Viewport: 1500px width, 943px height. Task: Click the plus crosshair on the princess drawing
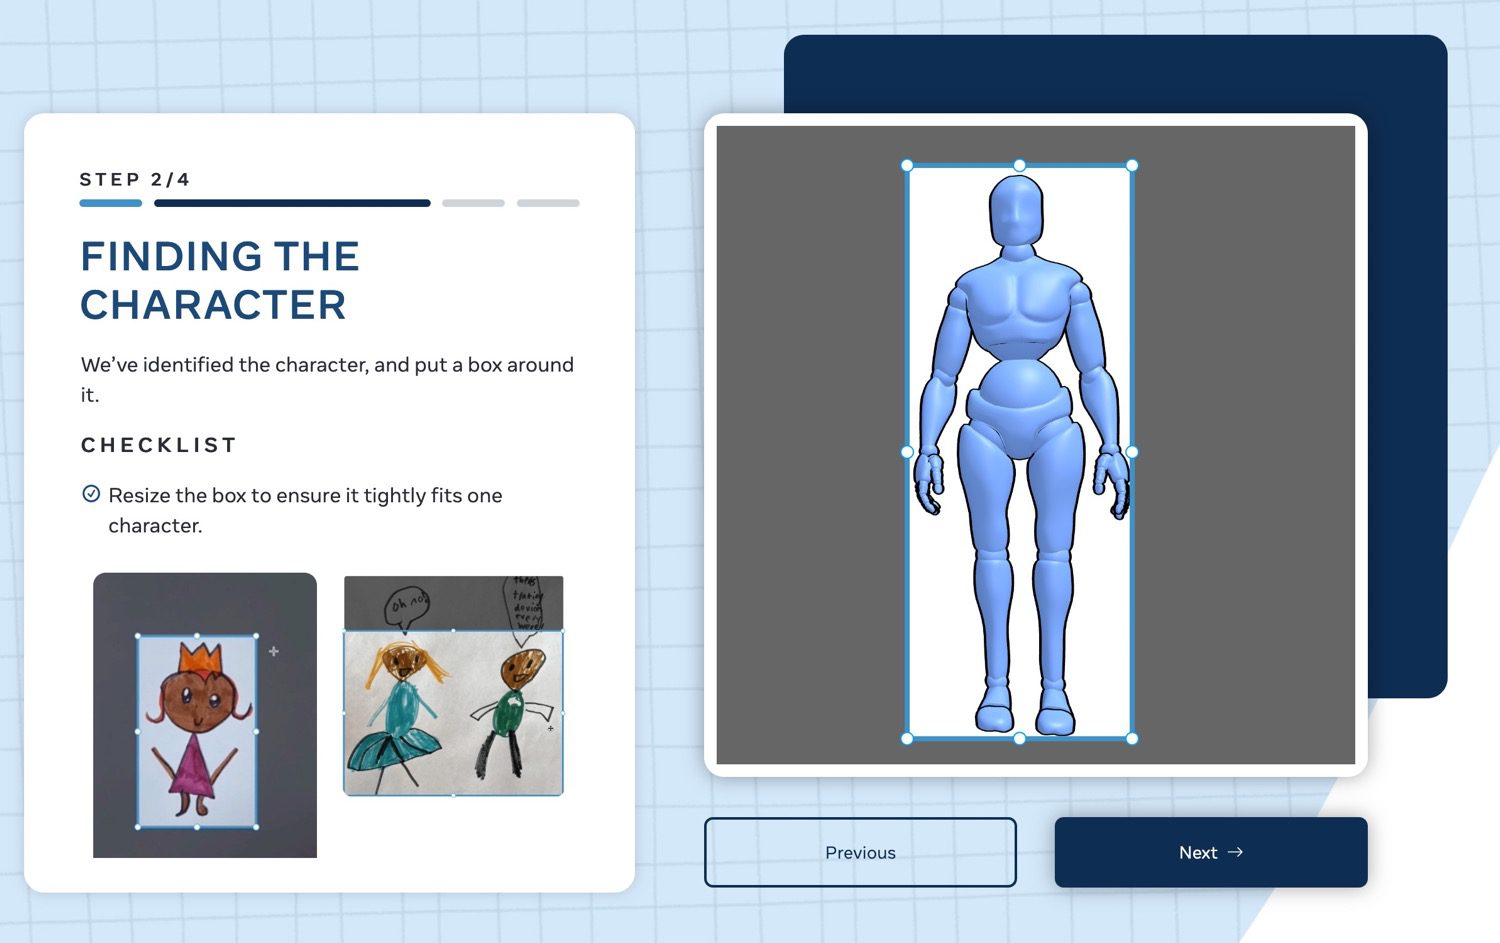pyautogui.click(x=272, y=650)
